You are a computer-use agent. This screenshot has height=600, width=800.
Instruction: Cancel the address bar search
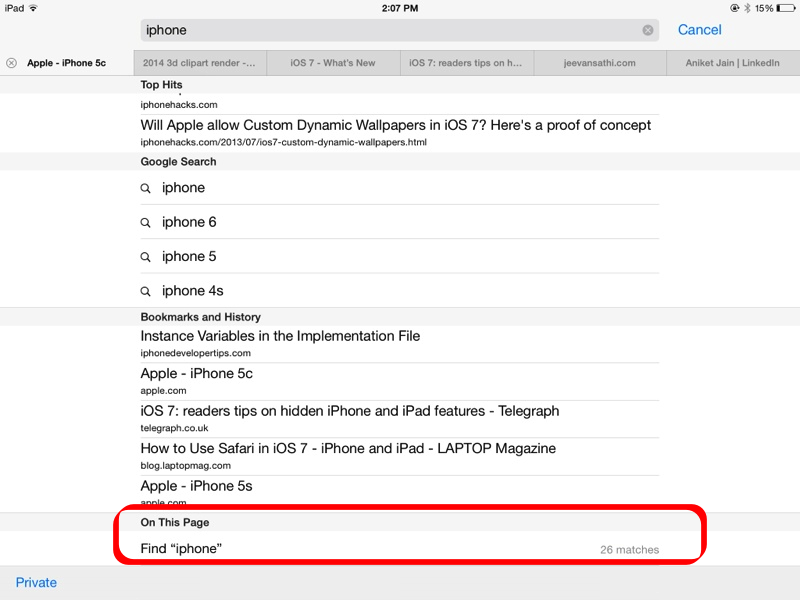click(x=699, y=30)
